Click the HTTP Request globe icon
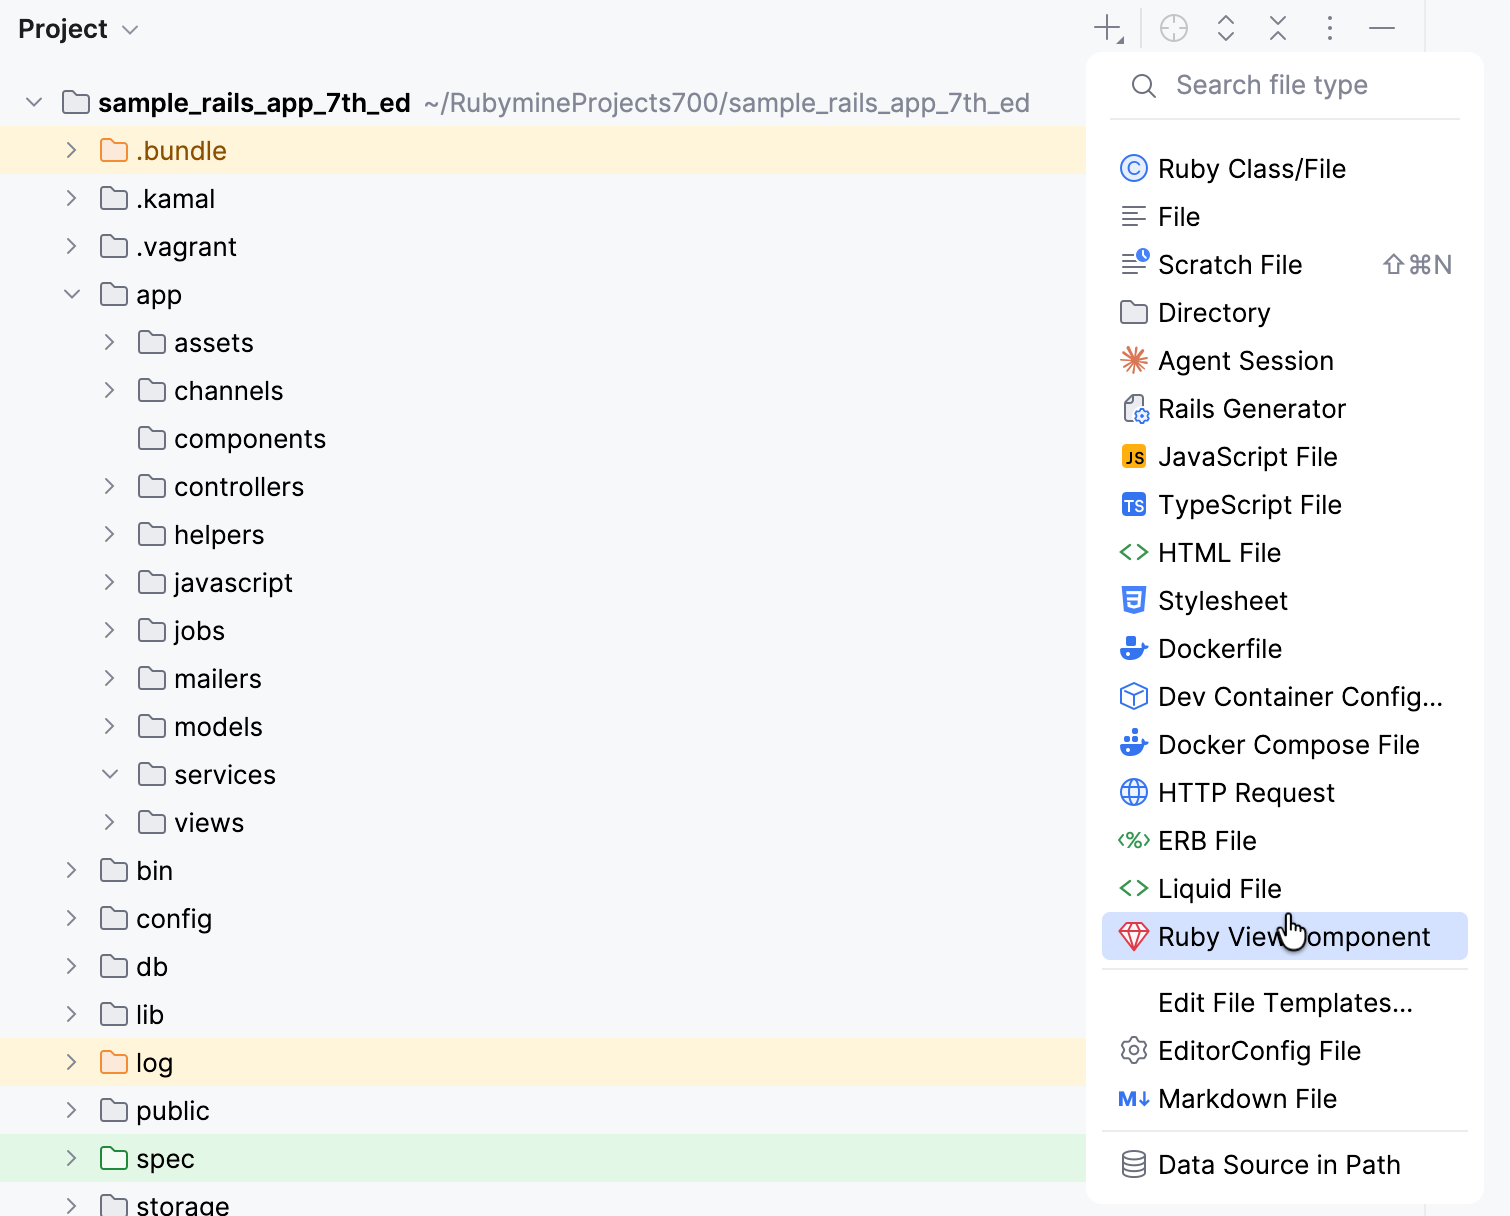 pos(1133,792)
